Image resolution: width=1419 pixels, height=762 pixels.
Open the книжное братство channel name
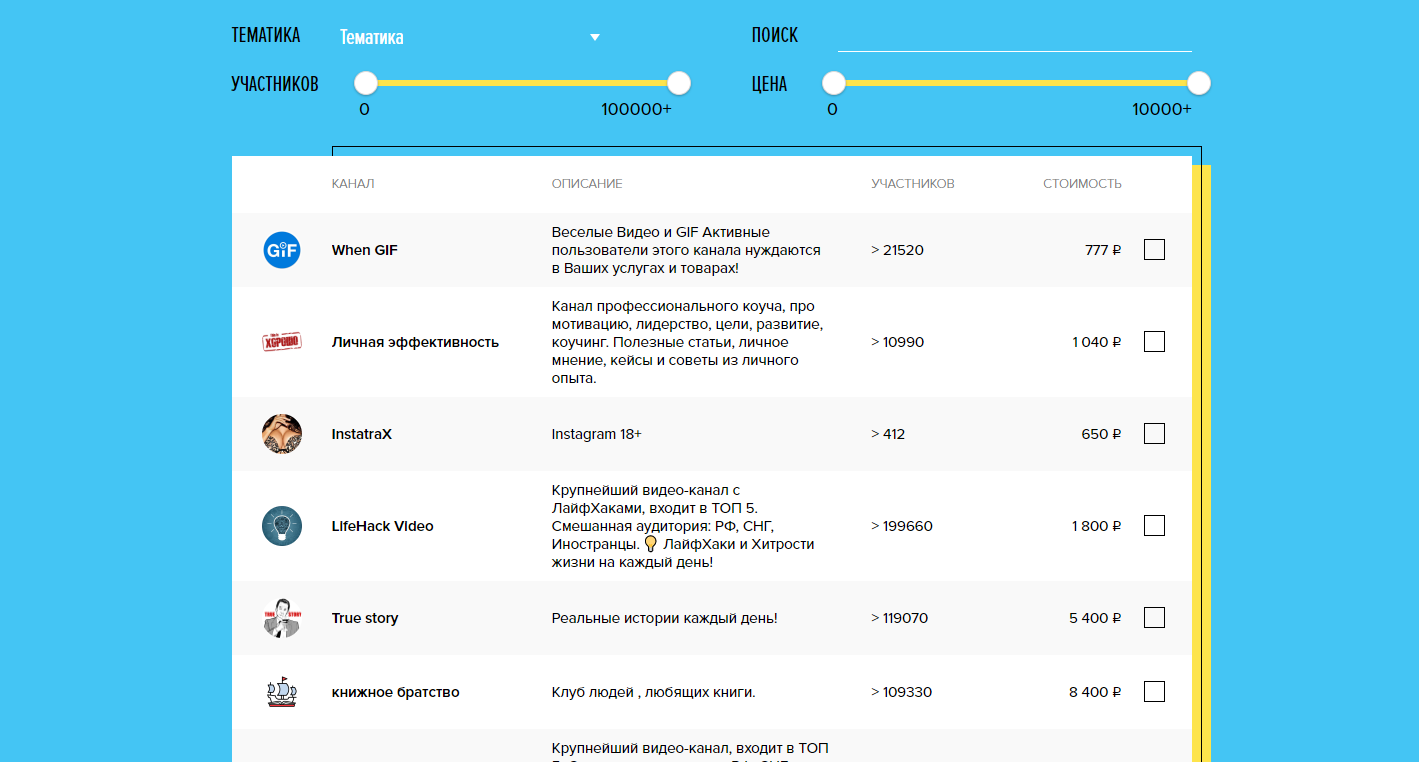(x=396, y=692)
